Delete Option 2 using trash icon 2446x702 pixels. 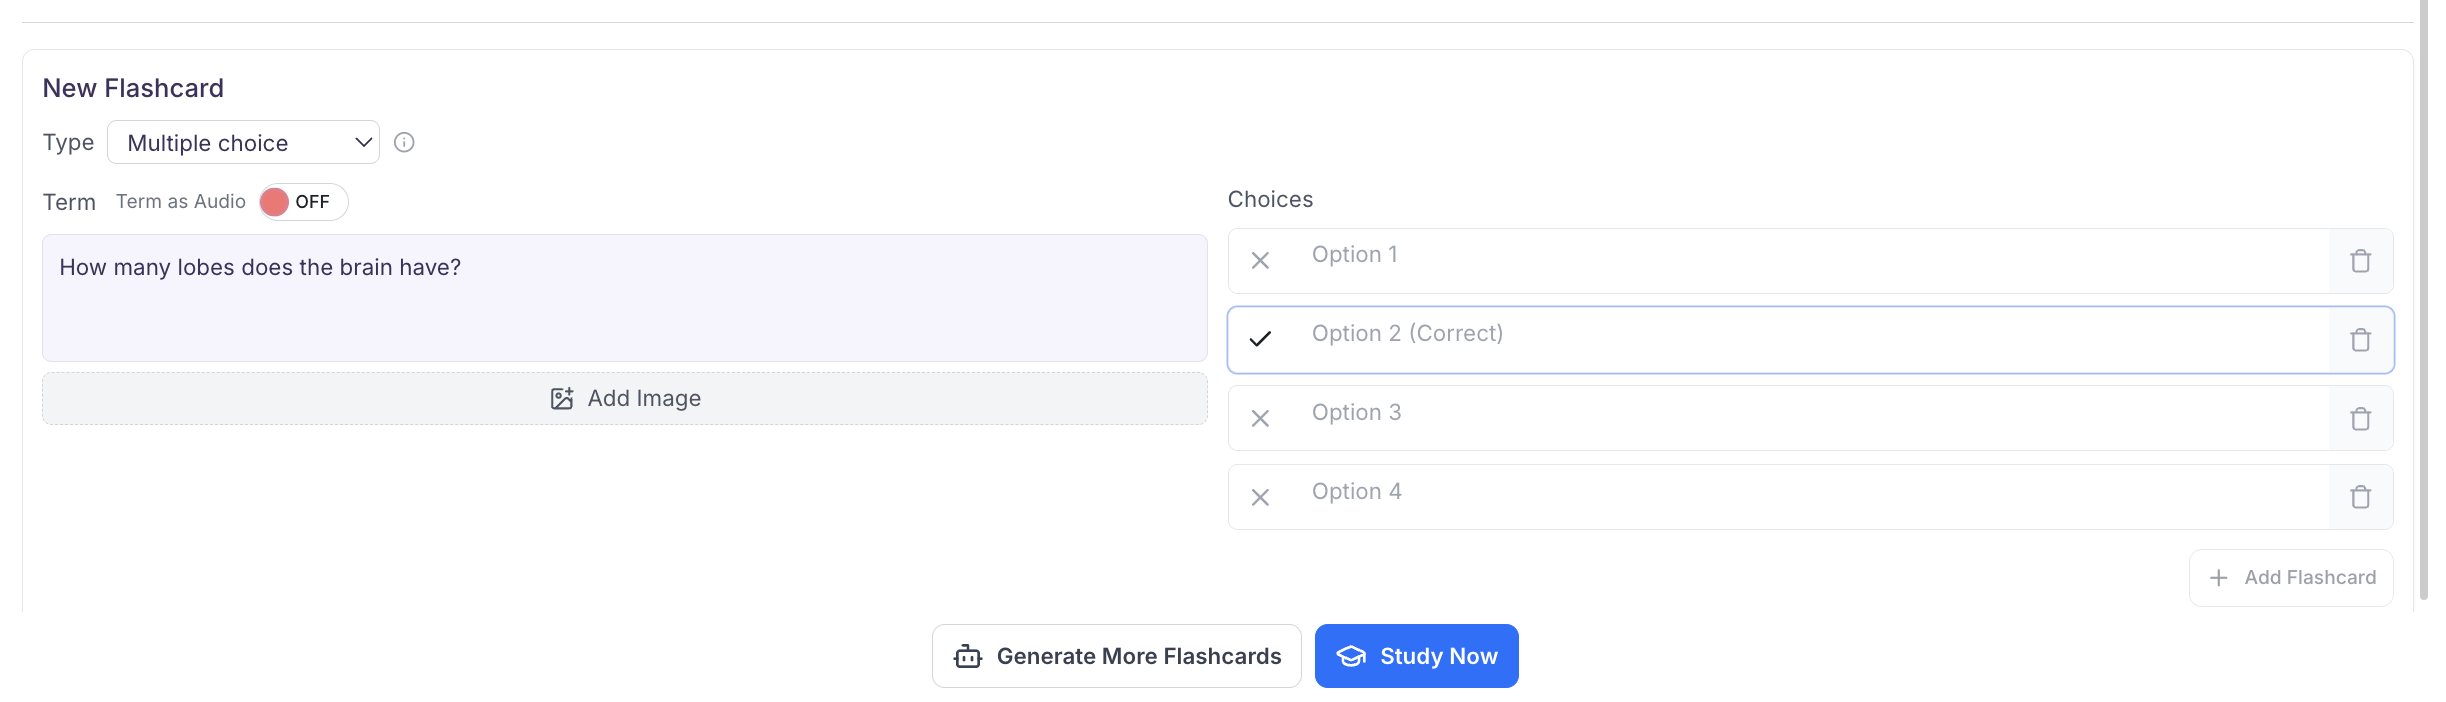[x=2360, y=340]
